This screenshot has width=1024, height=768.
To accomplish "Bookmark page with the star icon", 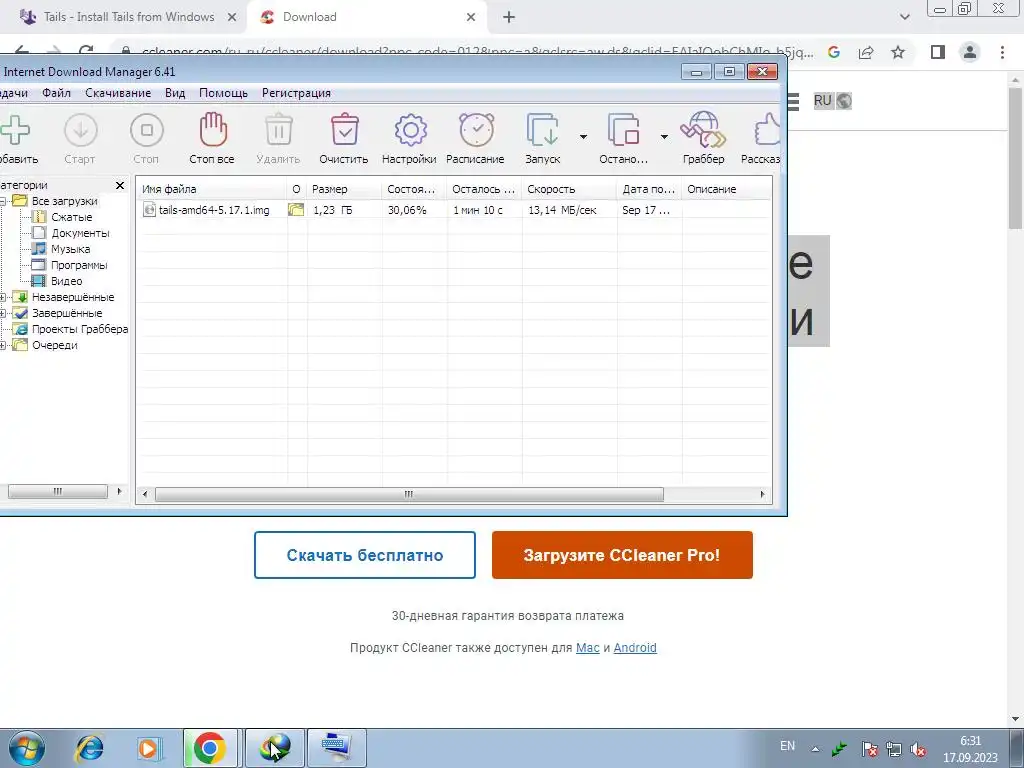I will coord(898,52).
